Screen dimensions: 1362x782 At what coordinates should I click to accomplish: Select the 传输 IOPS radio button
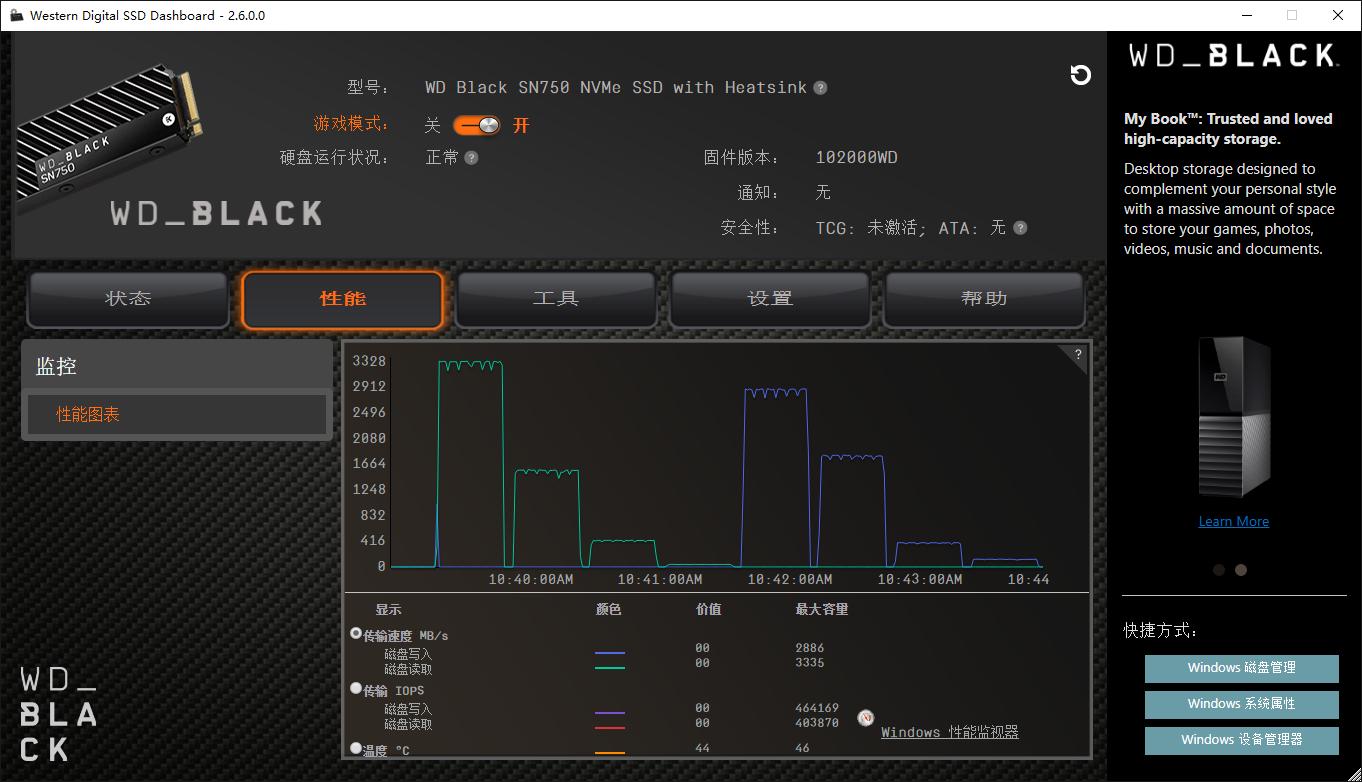(356, 689)
